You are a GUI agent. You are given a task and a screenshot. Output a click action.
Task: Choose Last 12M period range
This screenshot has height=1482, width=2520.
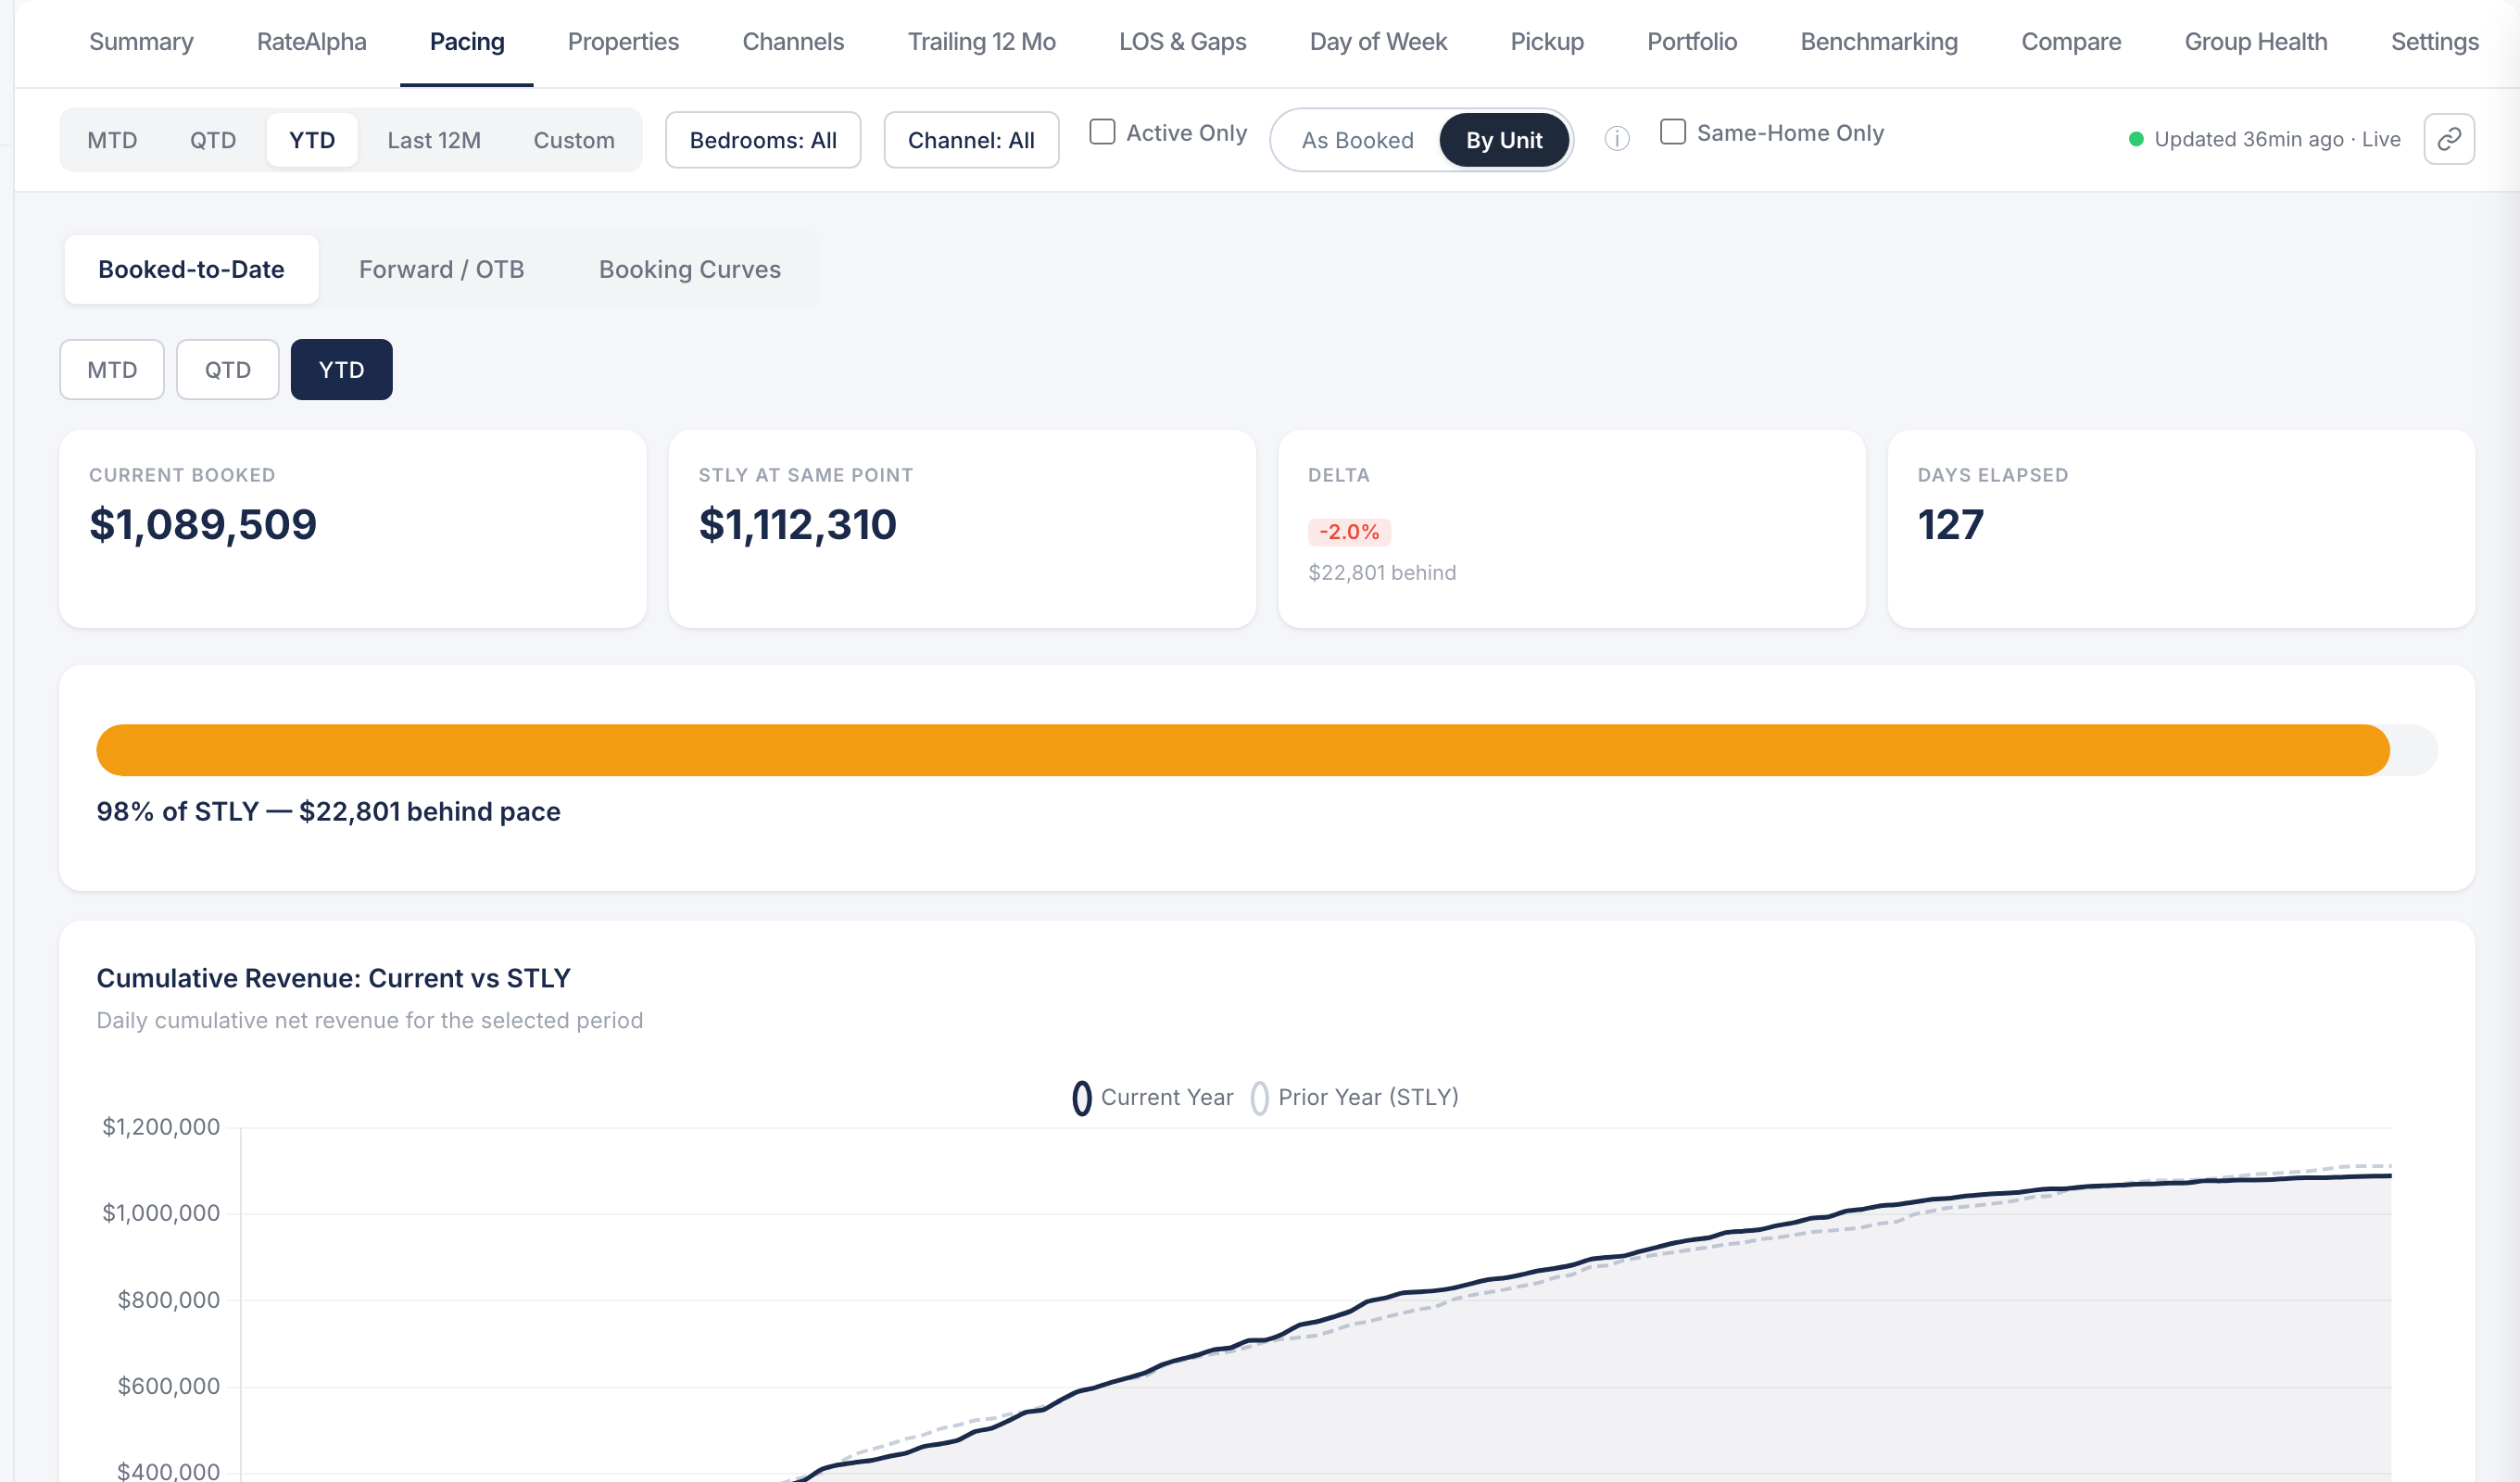point(434,140)
